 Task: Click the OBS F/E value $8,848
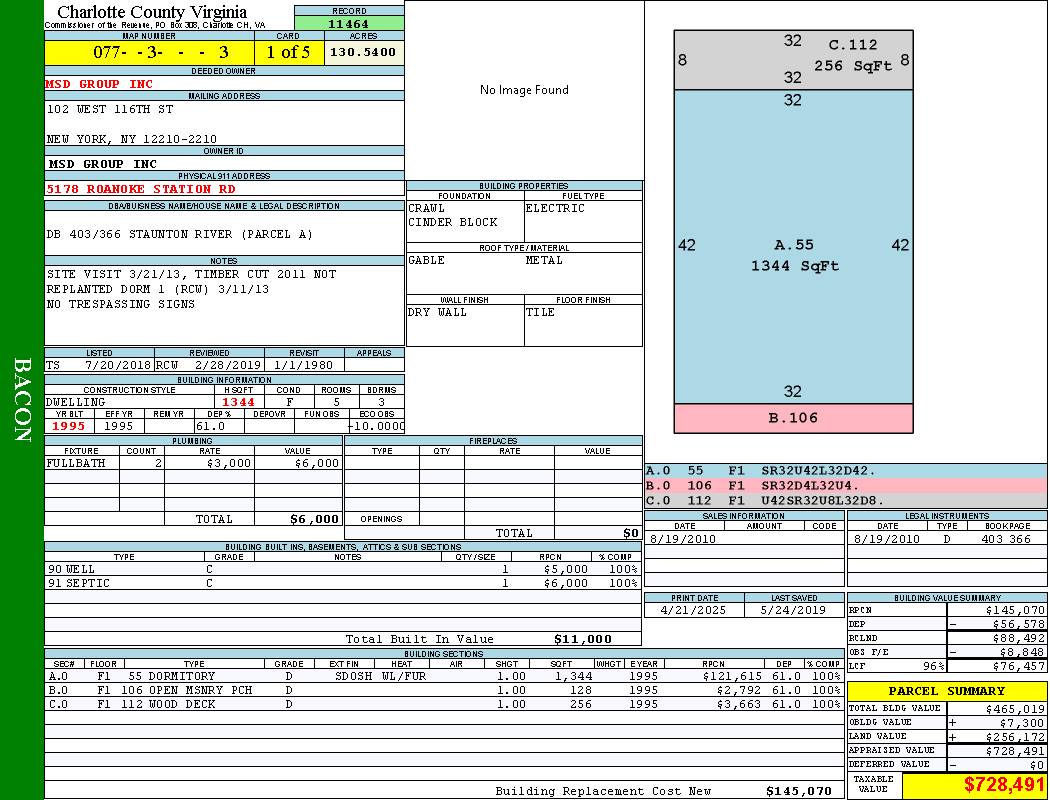pos(1022,653)
